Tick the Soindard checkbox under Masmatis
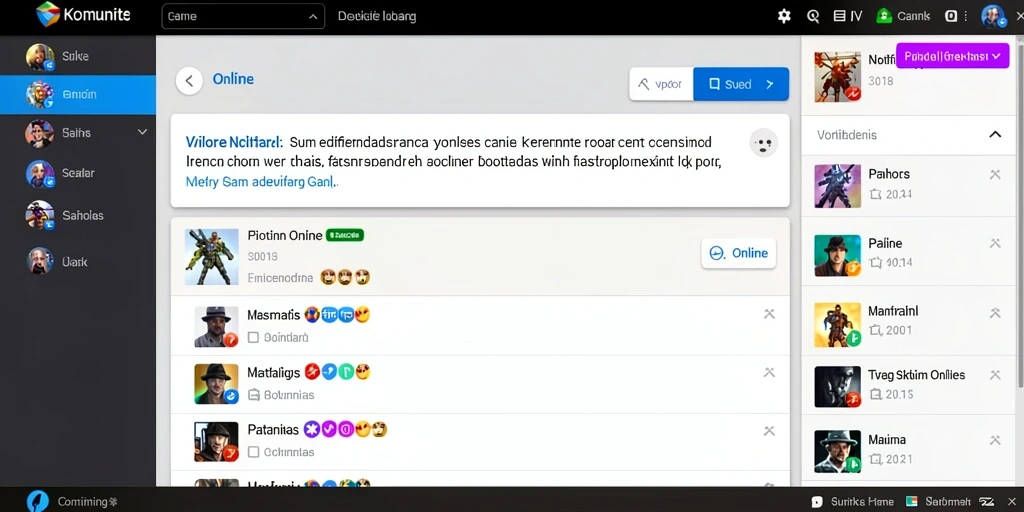This screenshot has width=1024, height=512. 253,338
